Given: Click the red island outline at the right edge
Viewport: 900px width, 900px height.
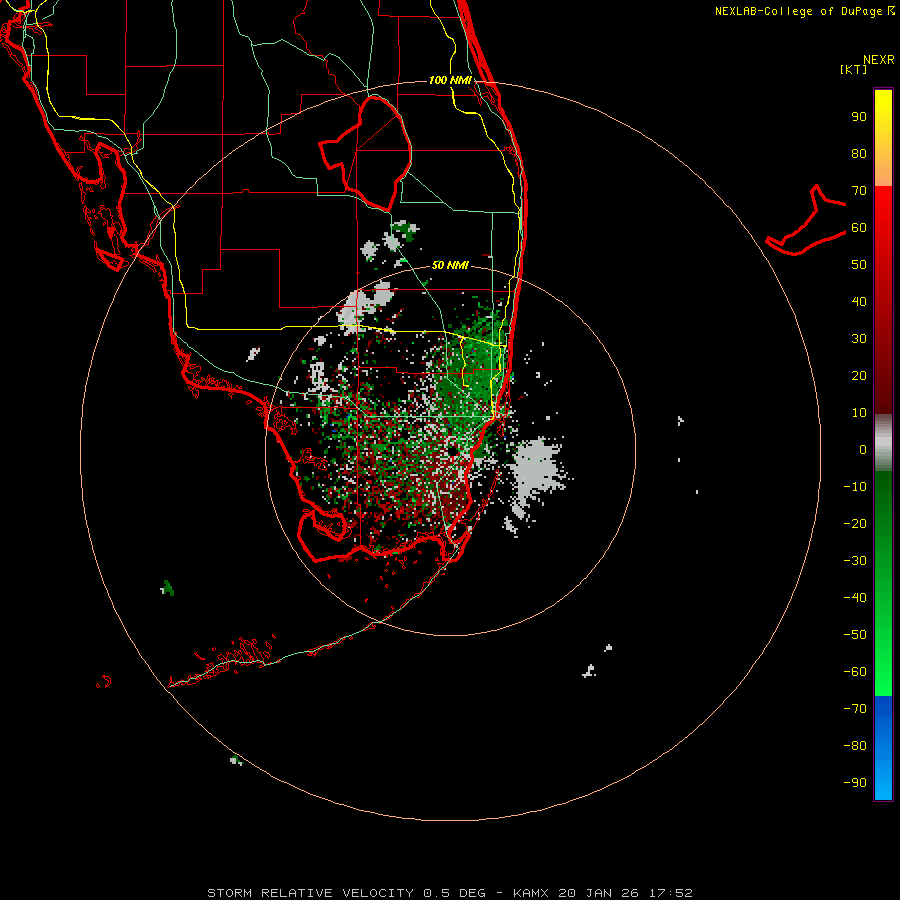Looking at the screenshot, I should (806, 221).
